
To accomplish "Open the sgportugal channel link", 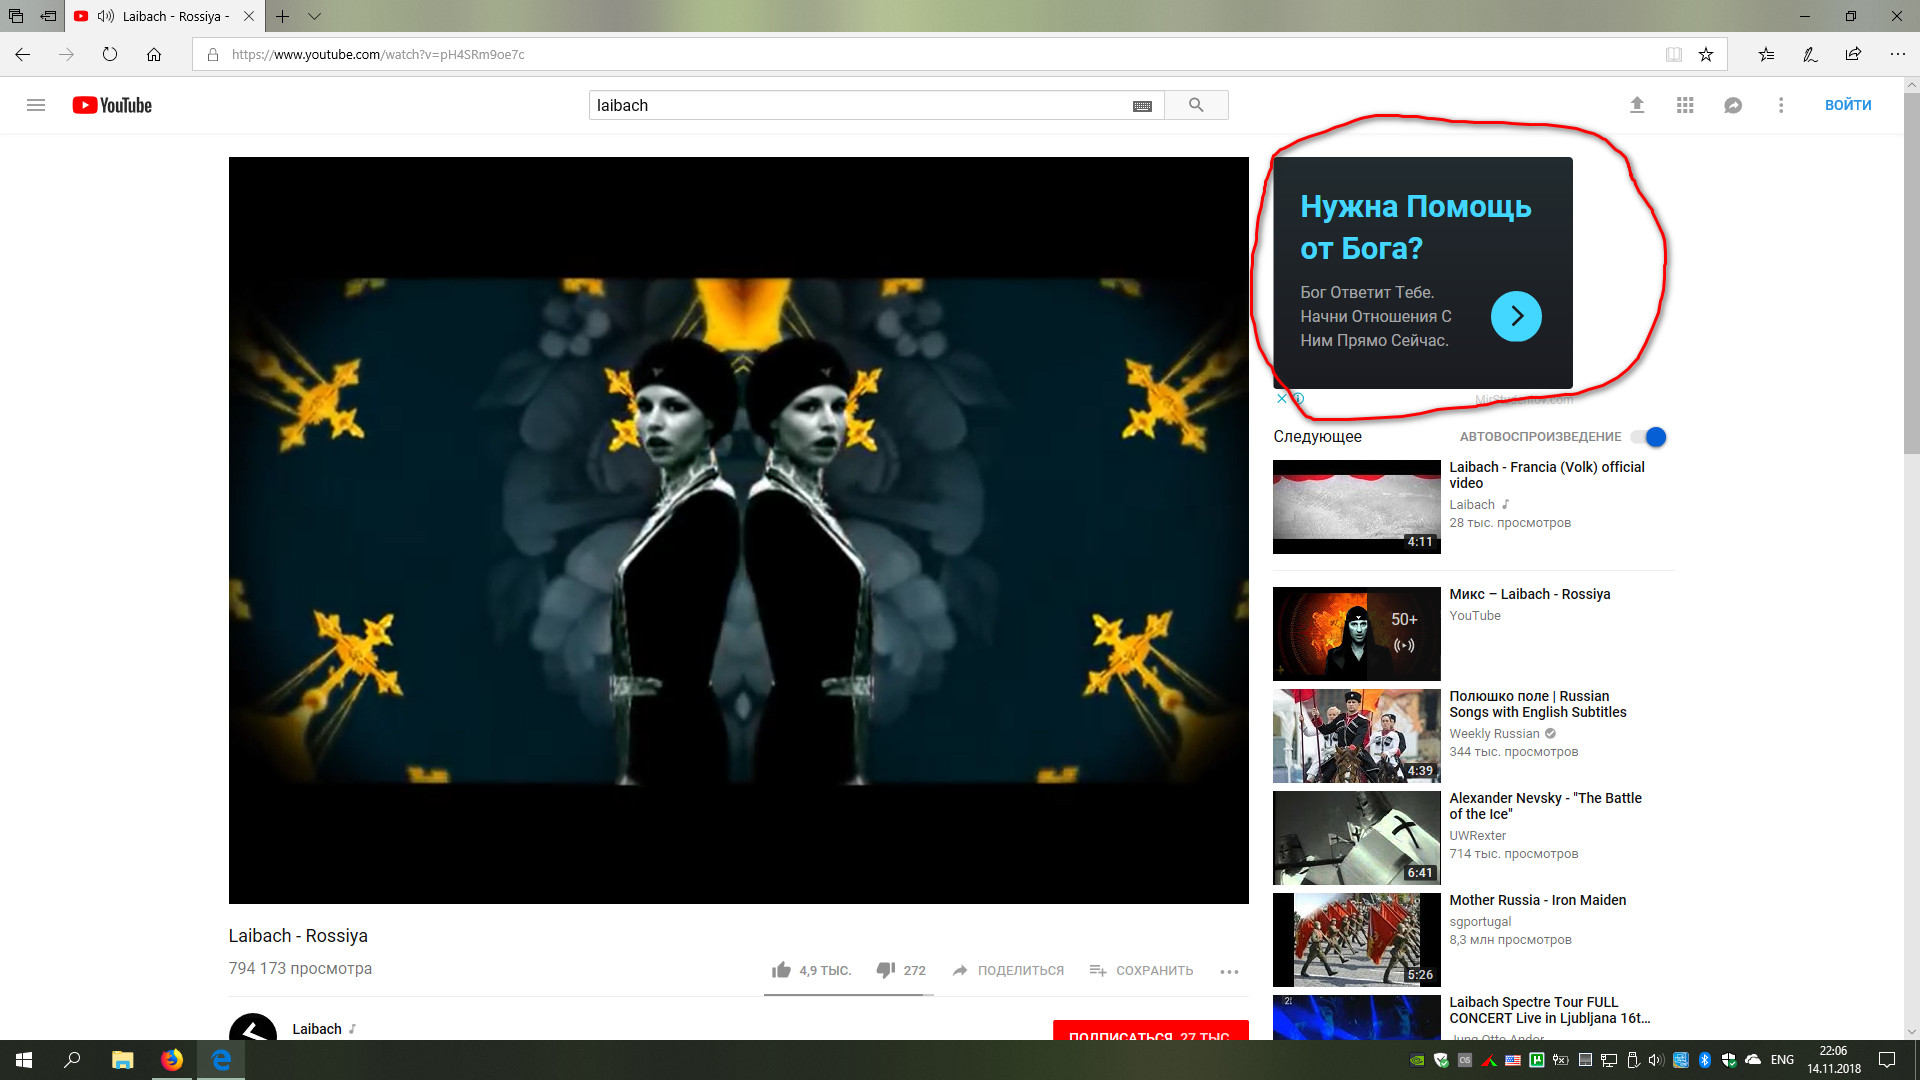I will coord(1480,922).
